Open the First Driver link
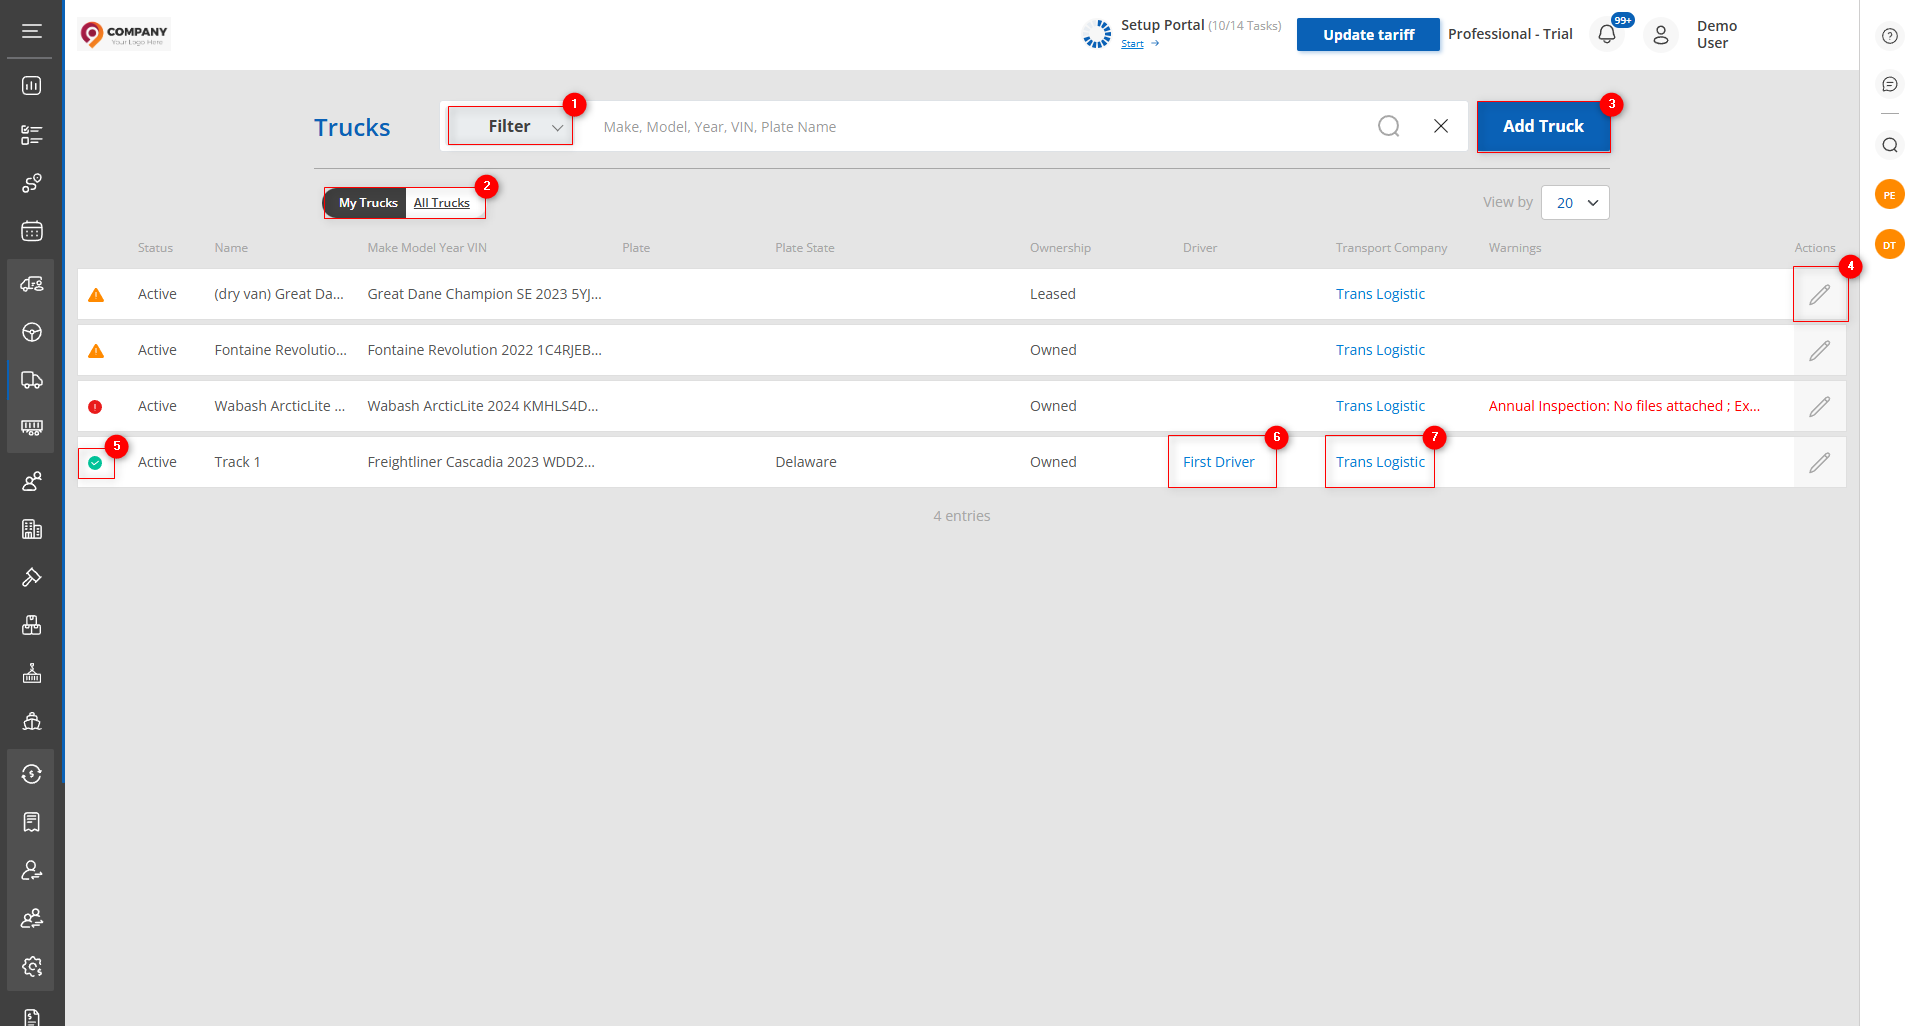The image size is (1918, 1026). (x=1218, y=462)
